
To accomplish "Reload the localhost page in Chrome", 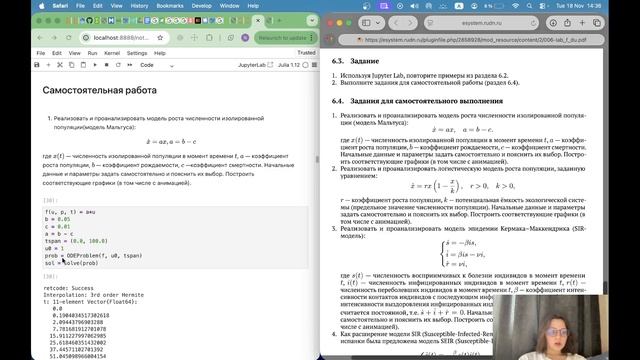I will [x=69, y=38].
